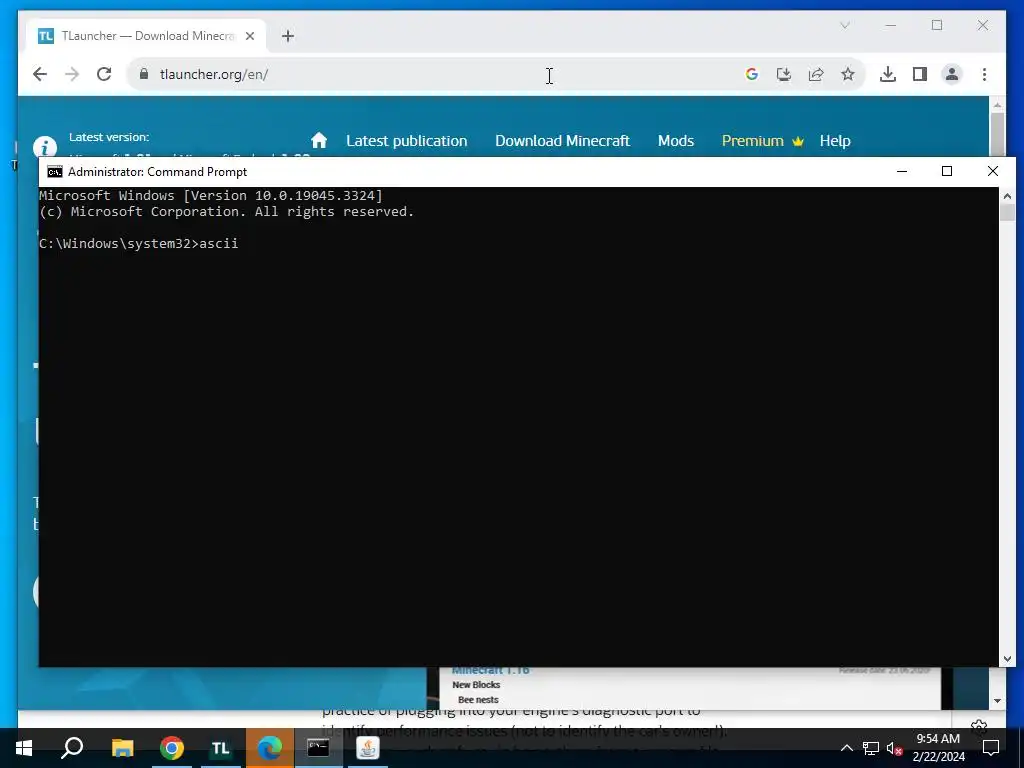The height and width of the screenshot is (768, 1024).
Task: Open Microsoft Edge from taskbar
Action: click(270, 748)
